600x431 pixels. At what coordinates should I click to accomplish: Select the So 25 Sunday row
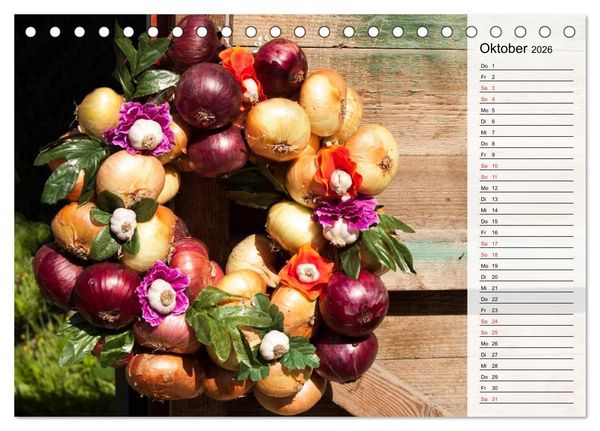pyautogui.click(x=527, y=332)
